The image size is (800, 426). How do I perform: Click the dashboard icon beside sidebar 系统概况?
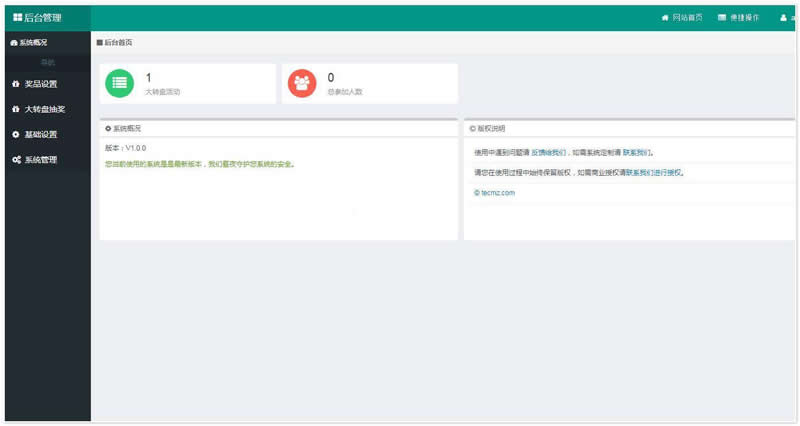click(14, 43)
